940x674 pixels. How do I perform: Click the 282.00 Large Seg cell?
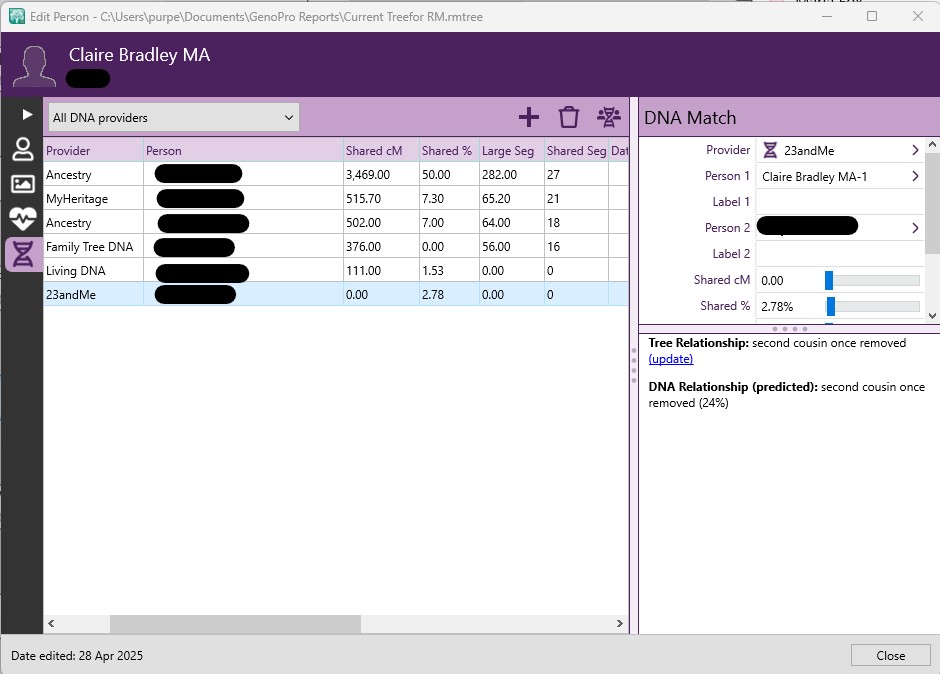(511, 174)
